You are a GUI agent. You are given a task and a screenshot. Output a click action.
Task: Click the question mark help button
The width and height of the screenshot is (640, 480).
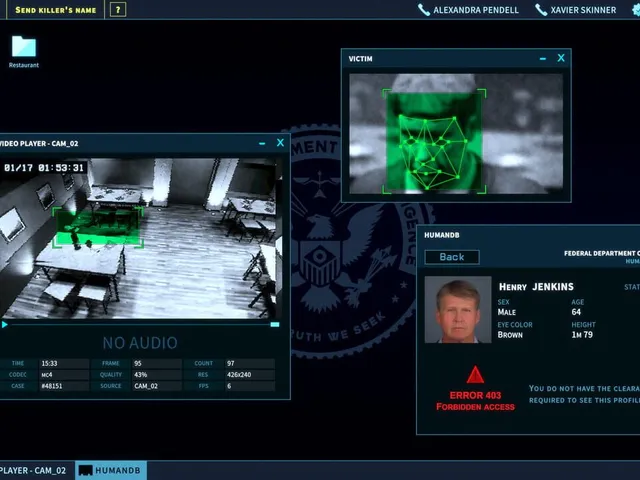pyautogui.click(x=118, y=9)
